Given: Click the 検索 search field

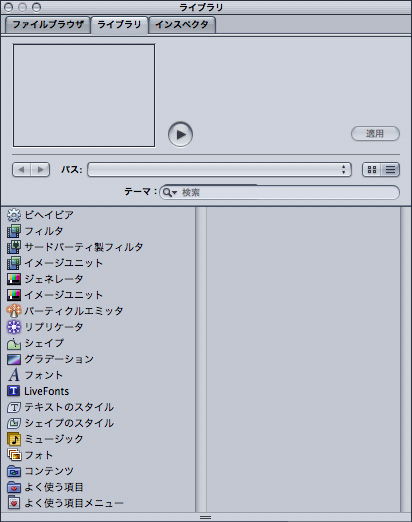Looking at the screenshot, I should (279, 192).
